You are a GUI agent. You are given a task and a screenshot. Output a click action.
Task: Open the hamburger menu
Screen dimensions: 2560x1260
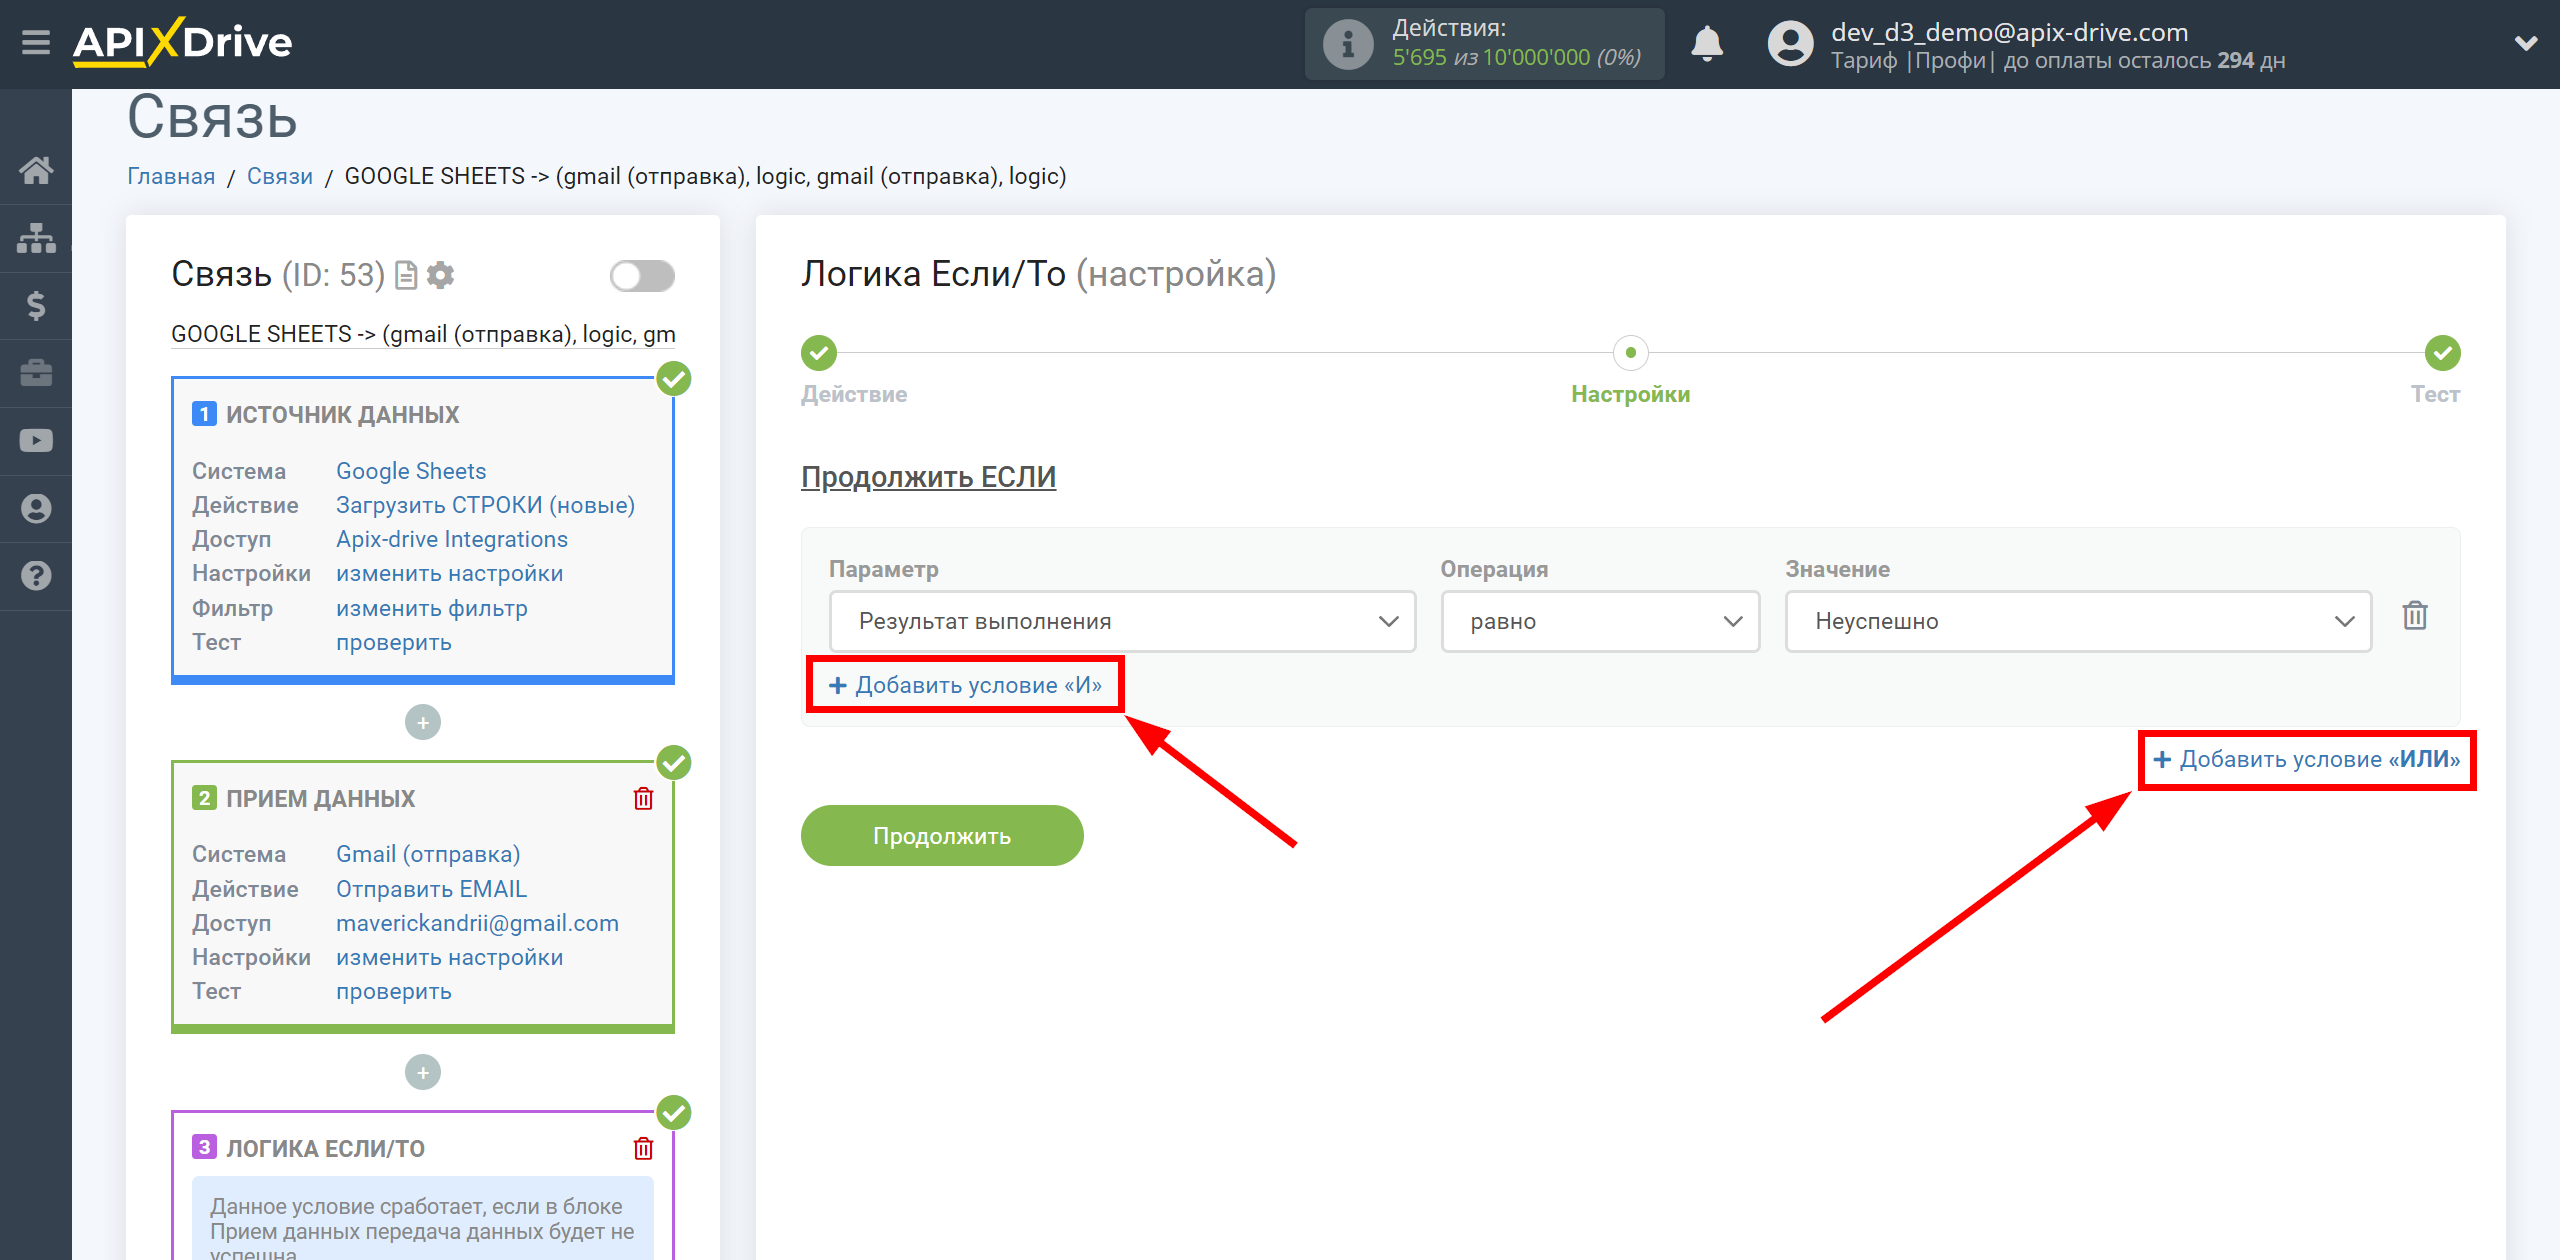click(x=36, y=43)
